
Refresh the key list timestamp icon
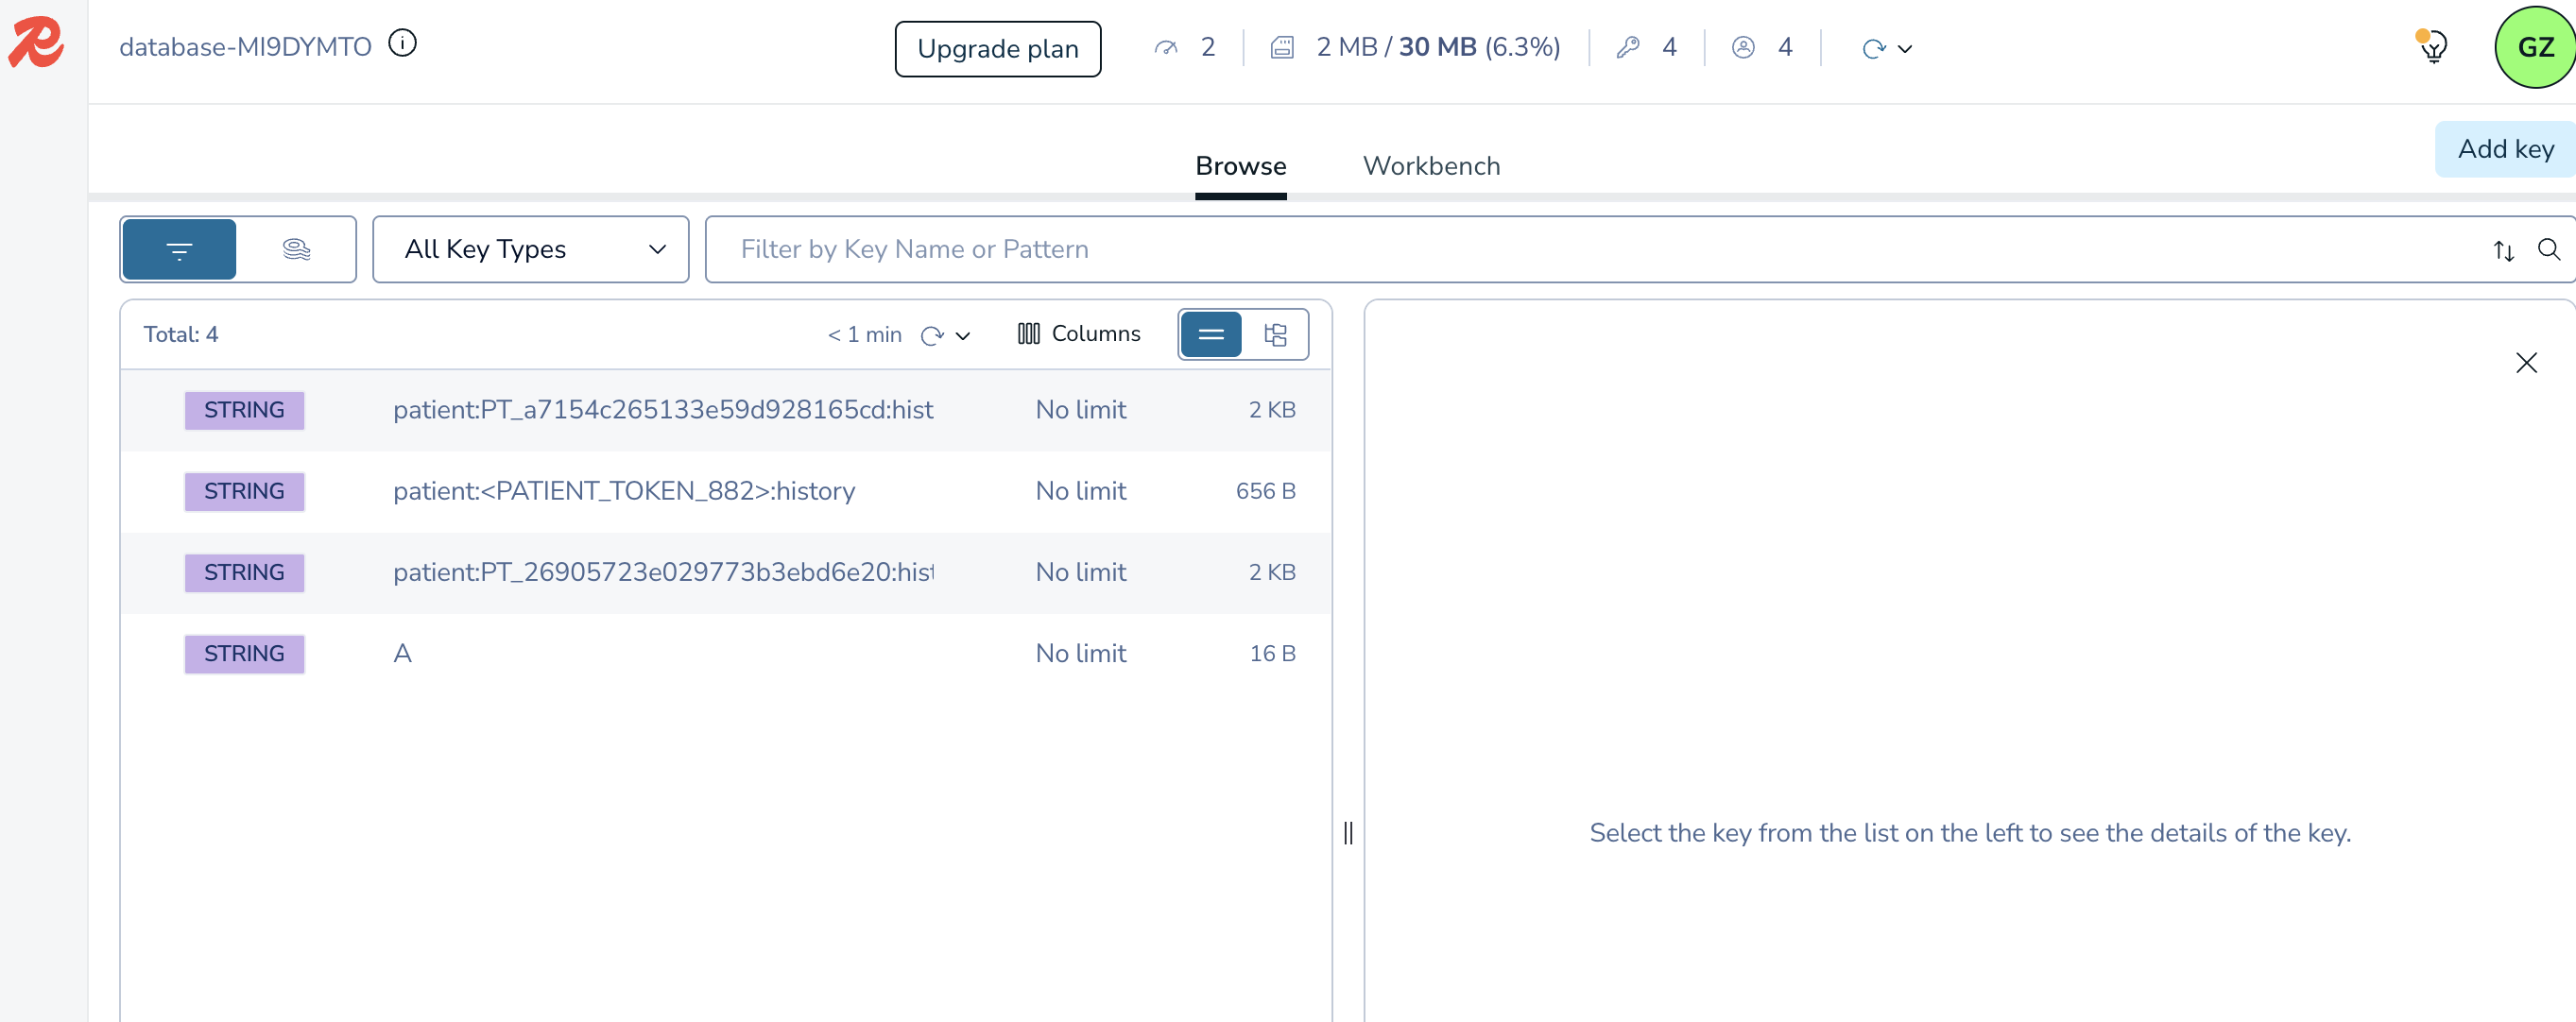click(932, 335)
